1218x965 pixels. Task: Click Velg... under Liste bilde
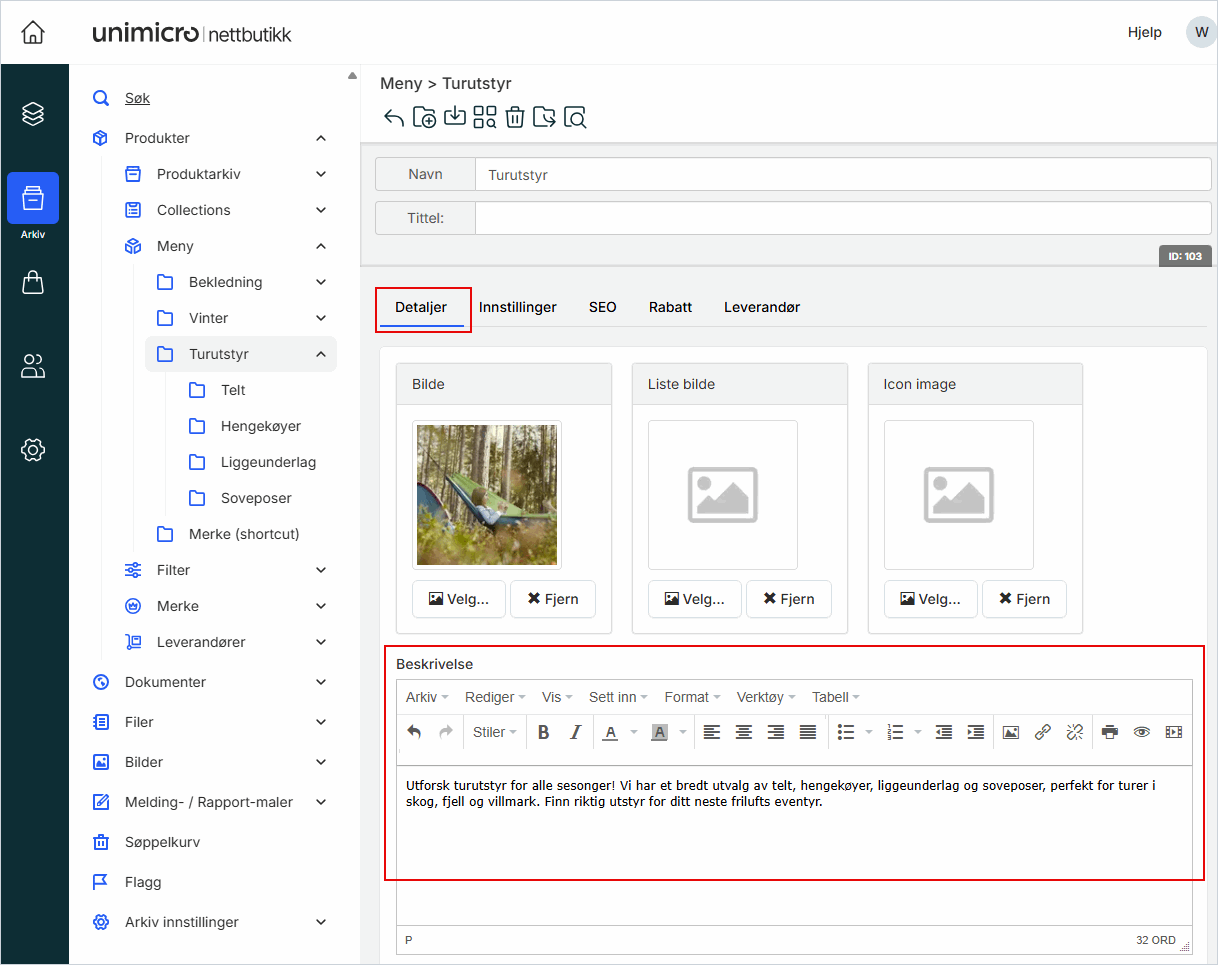[x=694, y=599]
